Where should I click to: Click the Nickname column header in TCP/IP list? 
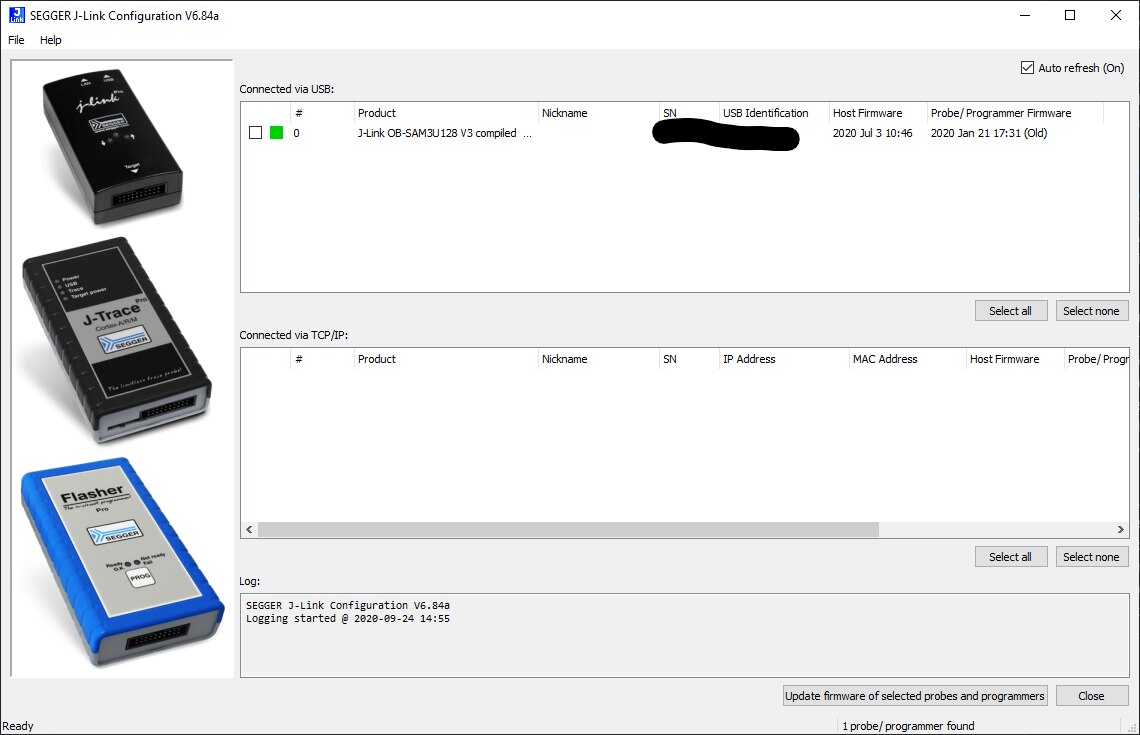pyautogui.click(x=598, y=359)
